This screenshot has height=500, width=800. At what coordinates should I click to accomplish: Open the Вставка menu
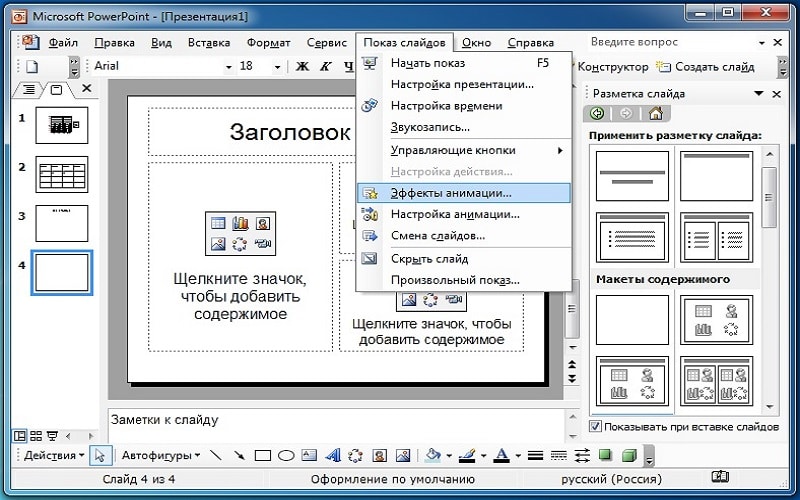click(209, 43)
